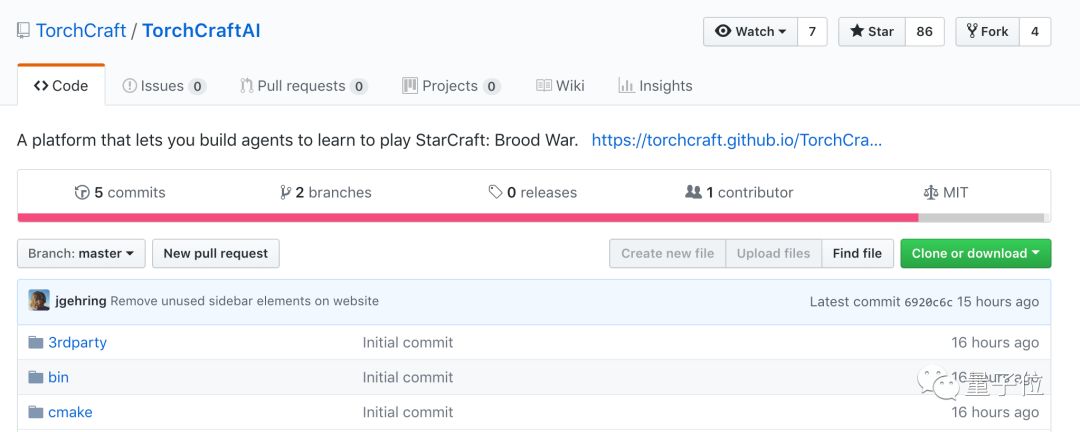
Task: Open the 3rdparty folder
Action: click(77, 342)
